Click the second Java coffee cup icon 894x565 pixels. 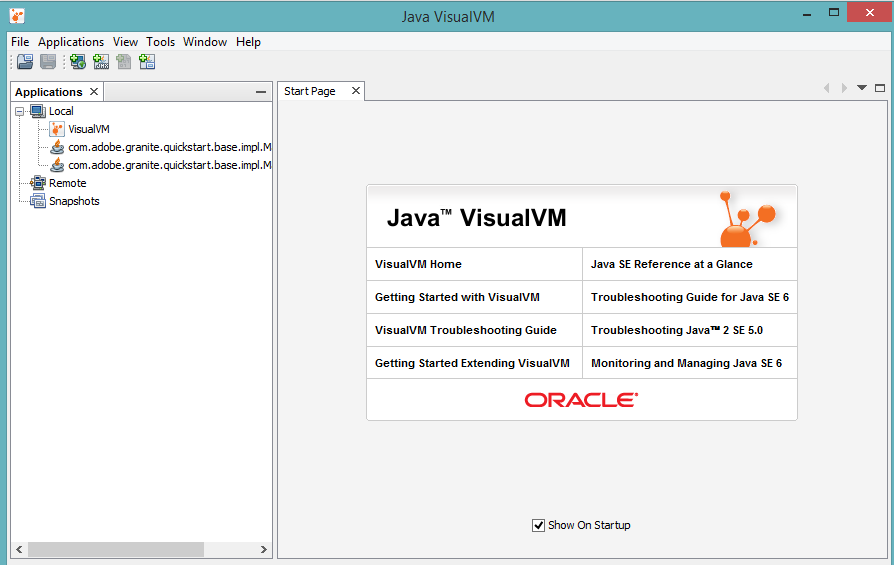click(57, 165)
